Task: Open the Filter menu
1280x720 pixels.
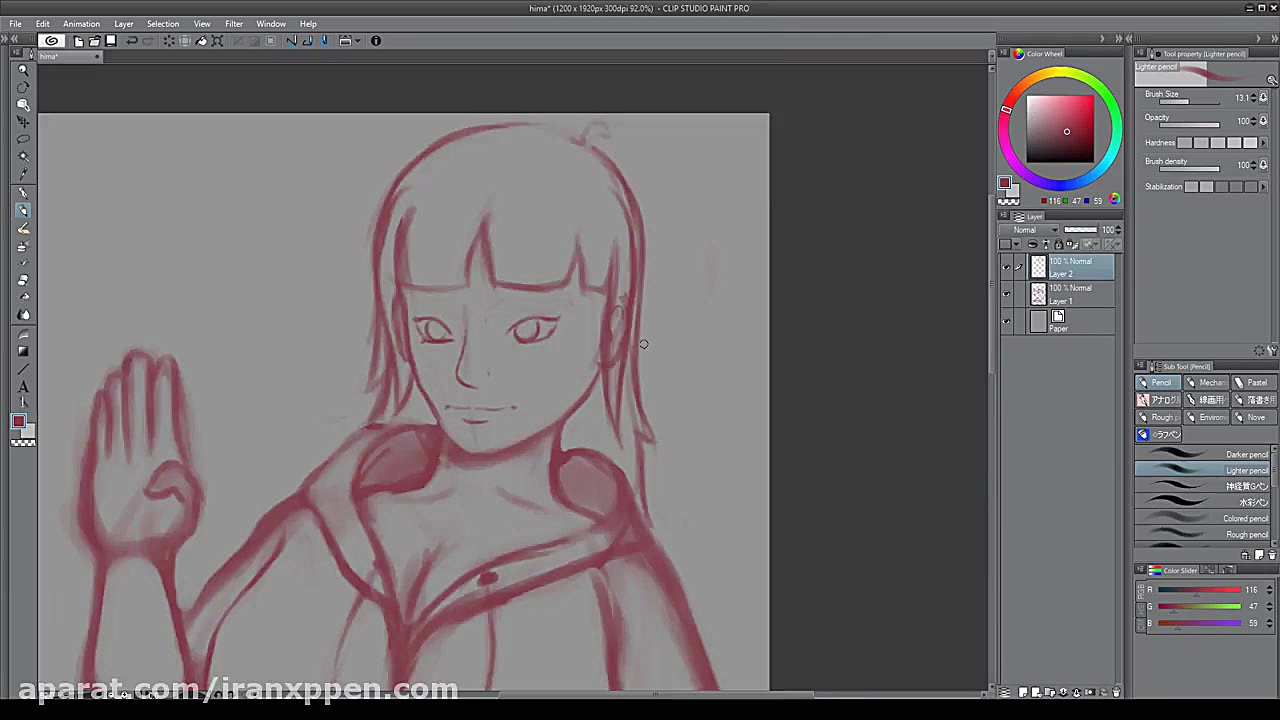Action: pyautogui.click(x=234, y=24)
